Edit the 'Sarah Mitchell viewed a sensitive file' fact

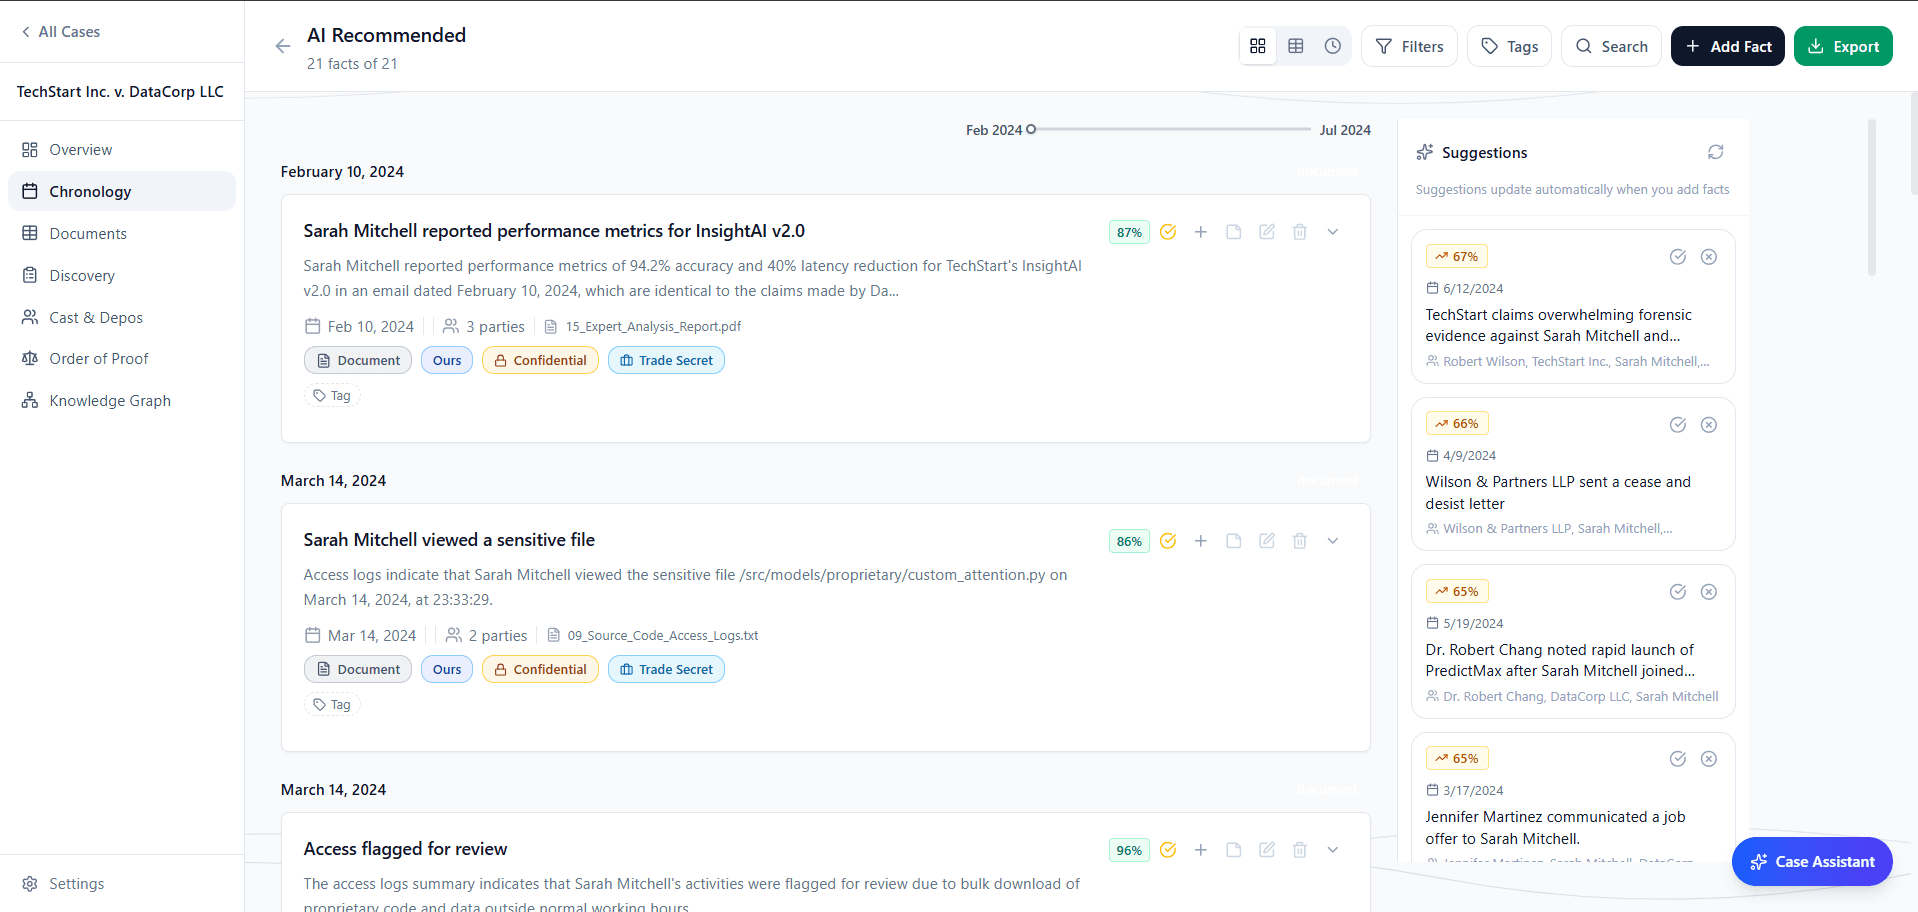point(1266,540)
